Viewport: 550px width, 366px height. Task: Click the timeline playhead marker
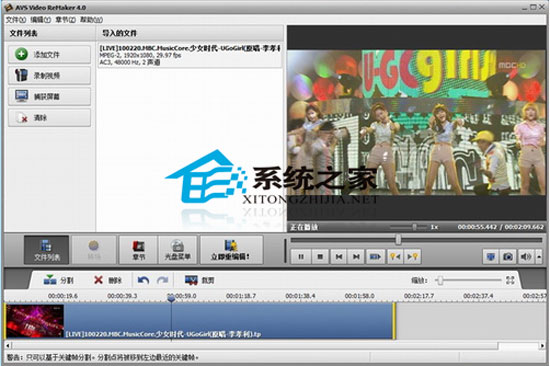(x=171, y=299)
